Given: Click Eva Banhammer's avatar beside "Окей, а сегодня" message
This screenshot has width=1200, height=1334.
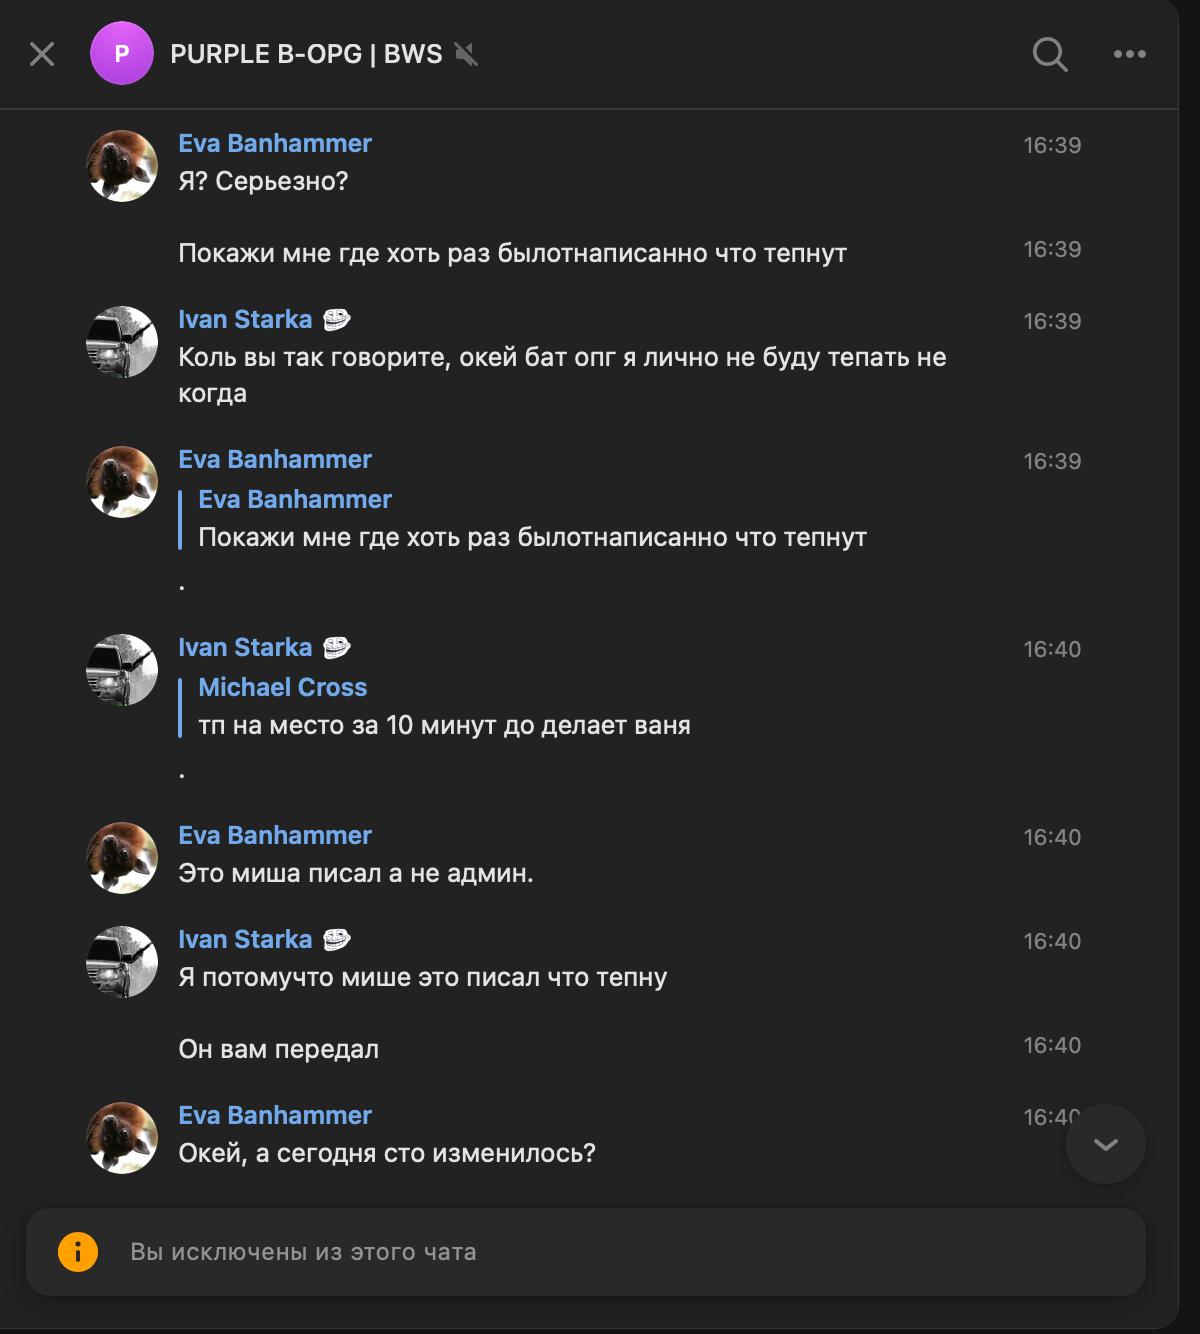Looking at the screenshot, I should (x=122, y=1138).
